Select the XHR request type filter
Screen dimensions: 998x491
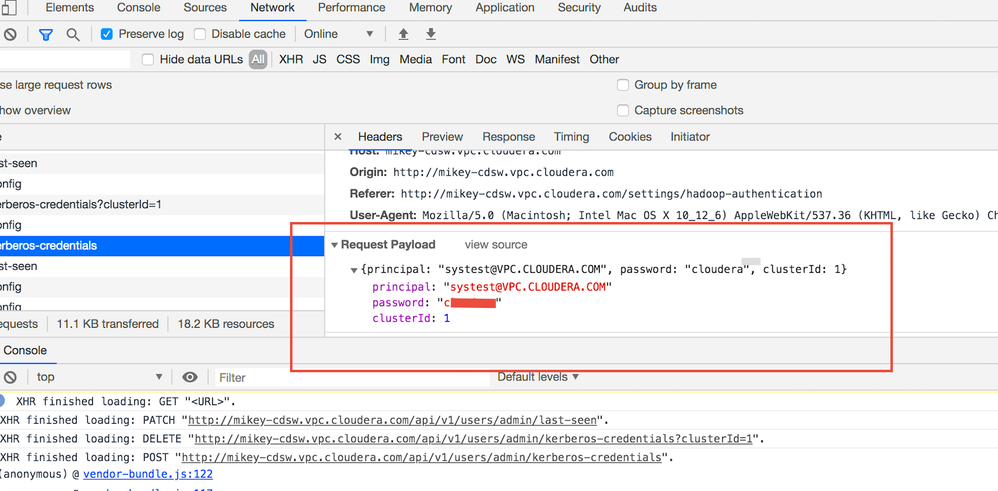(x=291, y=59)
